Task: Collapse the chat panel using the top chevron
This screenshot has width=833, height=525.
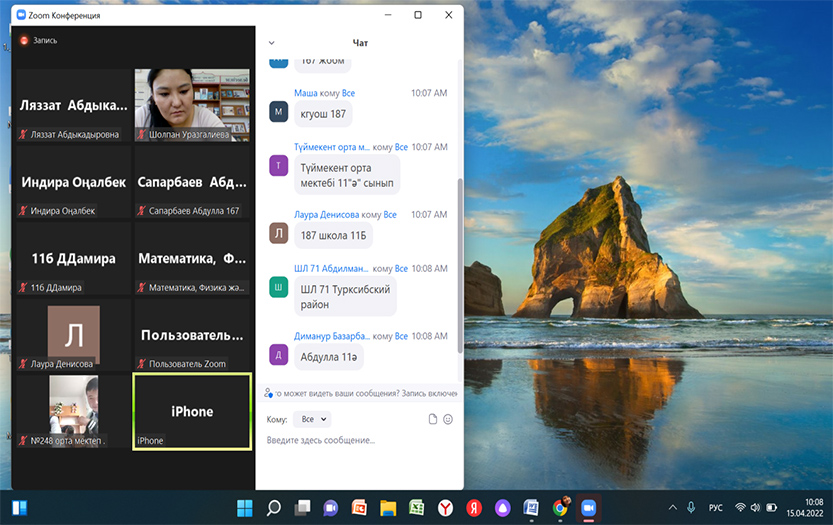Action: [x=271, y=43]
